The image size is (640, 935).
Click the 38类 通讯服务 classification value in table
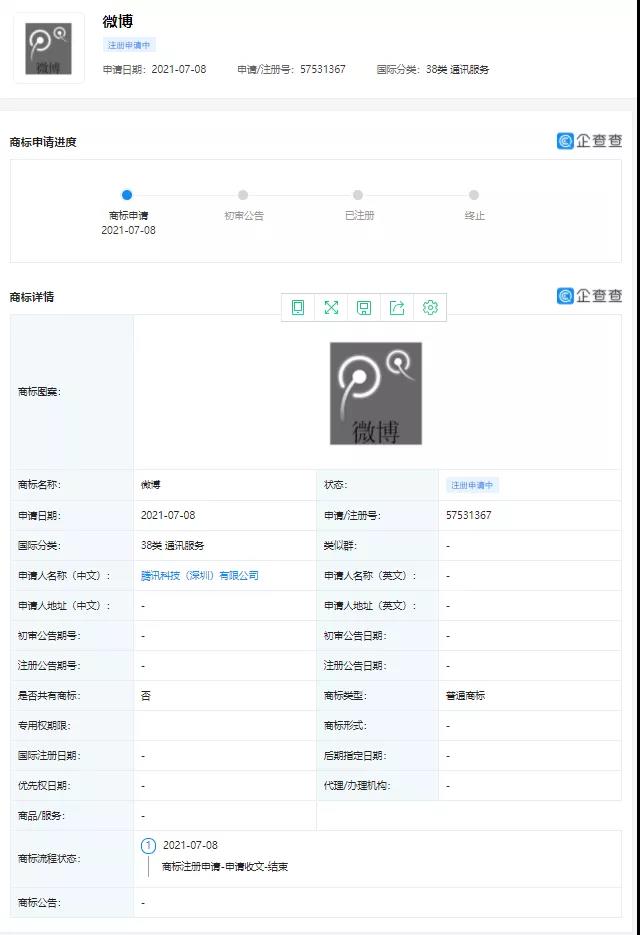point(173,546)
